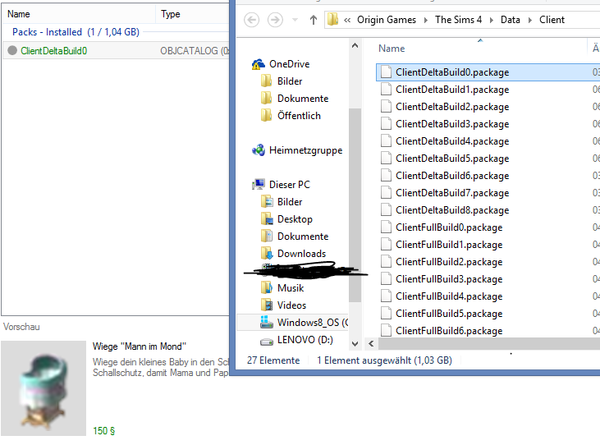
Task: Show hidden breadcrumb path chevrons
Action: click(347, 20)
